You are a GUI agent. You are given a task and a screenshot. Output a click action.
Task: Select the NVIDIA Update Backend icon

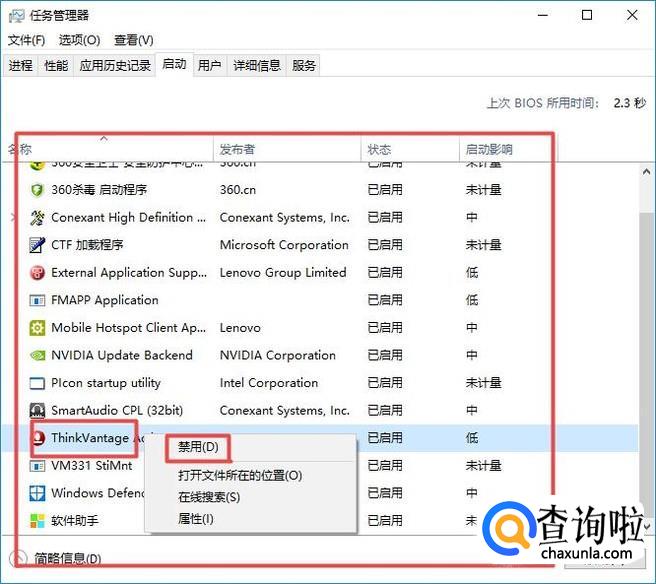point(37,355)
